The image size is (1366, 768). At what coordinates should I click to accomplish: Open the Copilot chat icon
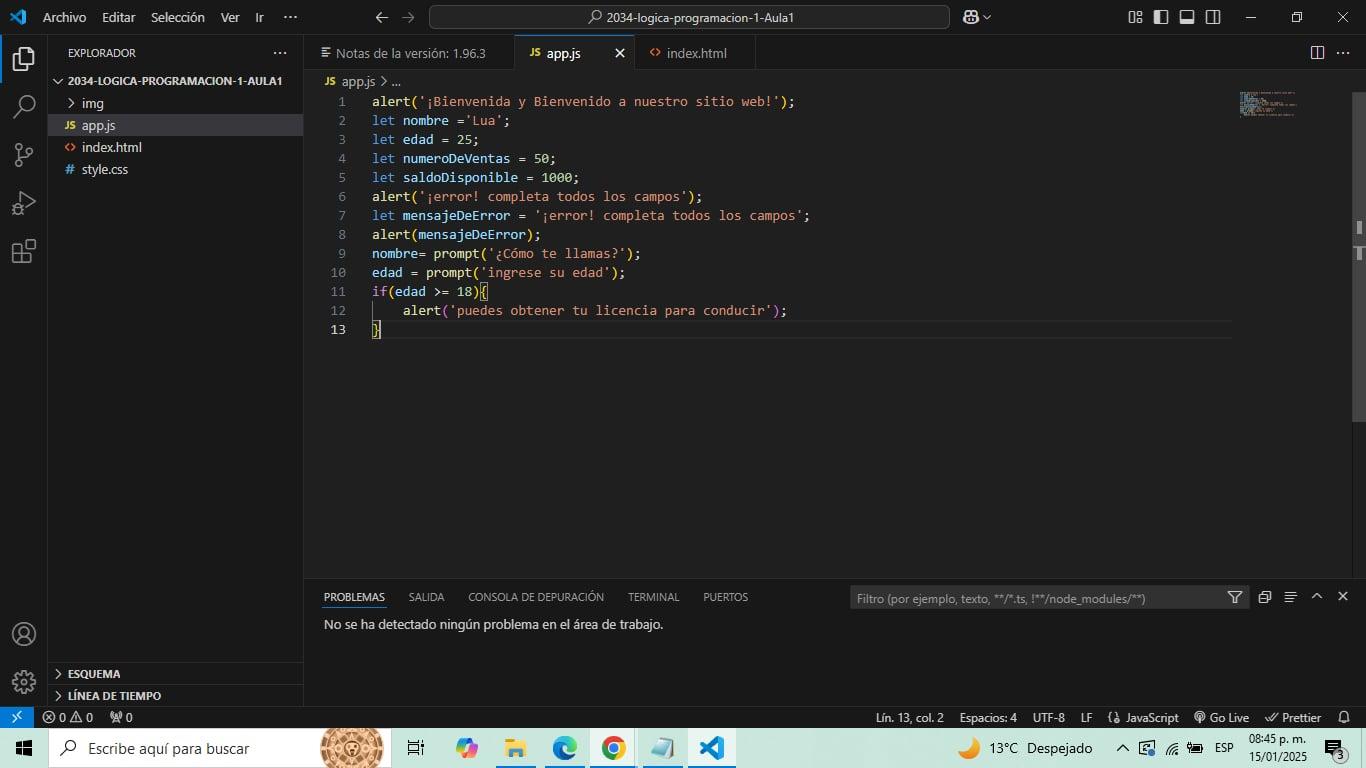click(x=970, y=17)
